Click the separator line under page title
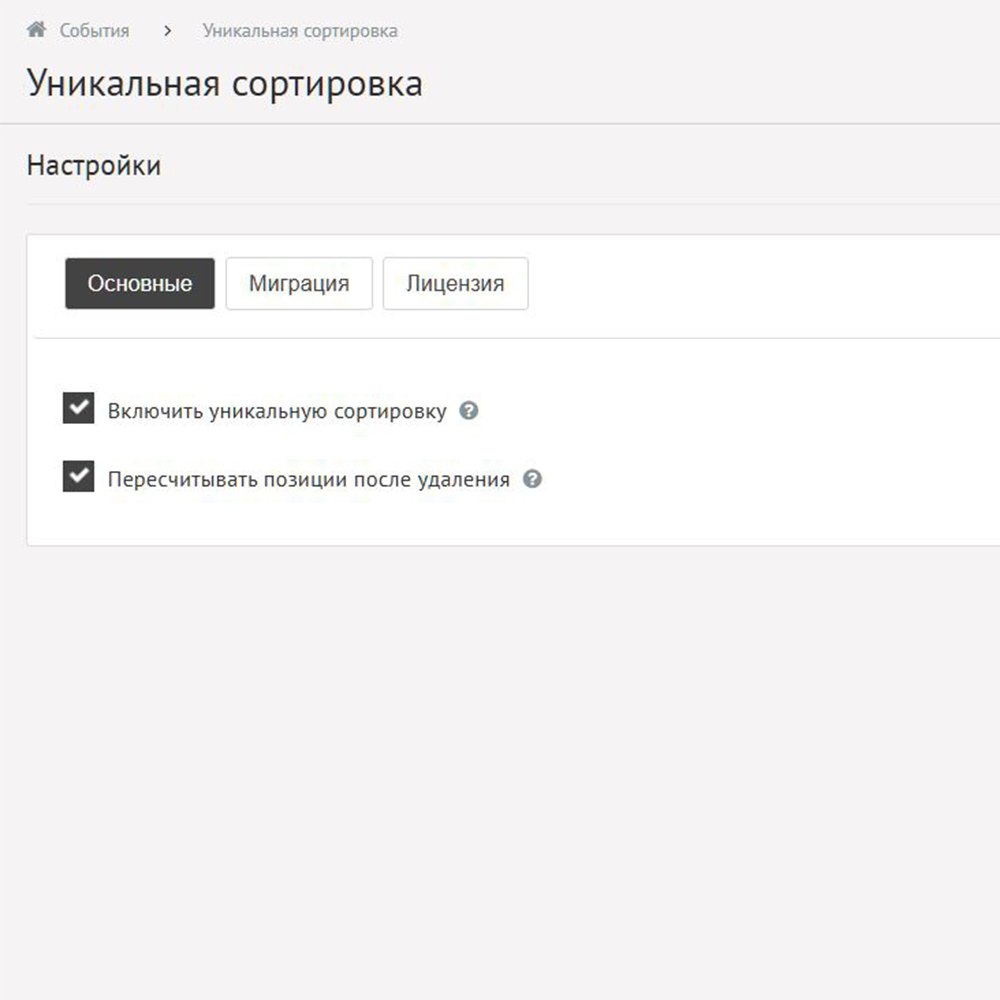The image size is (1000, 1000). coord(500,124)
